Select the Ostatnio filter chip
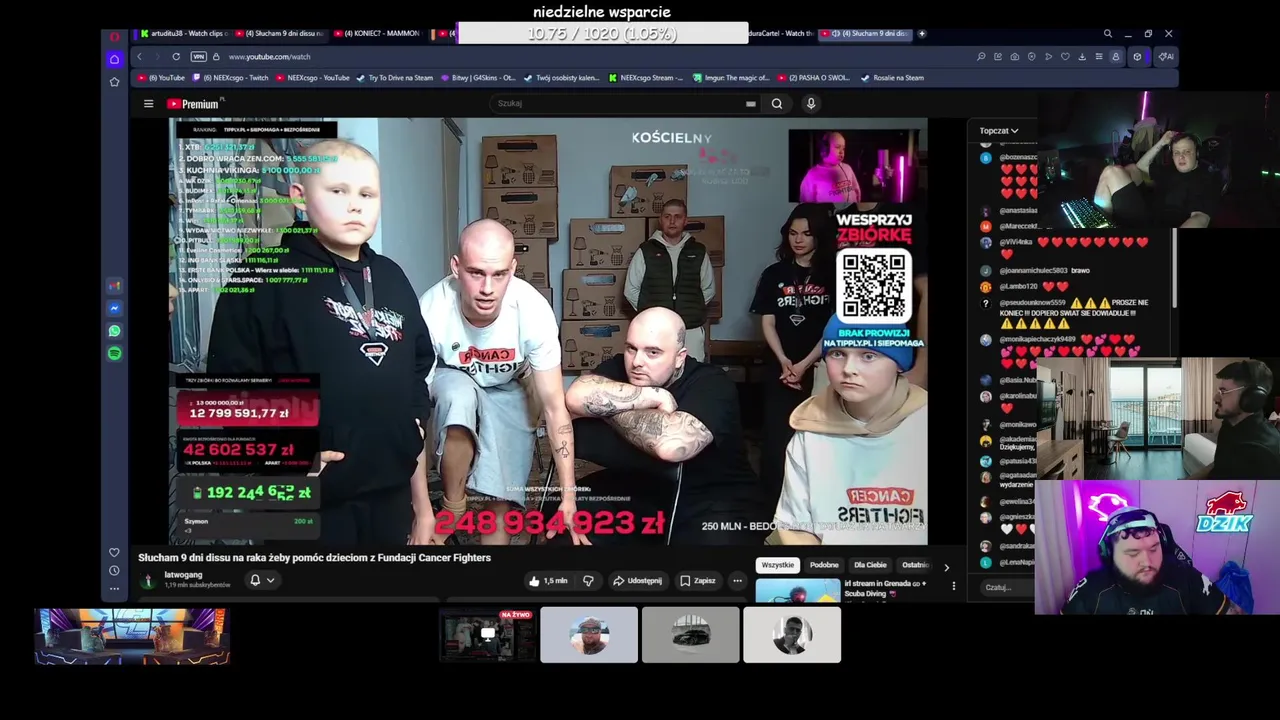 (x=914, y=565)
